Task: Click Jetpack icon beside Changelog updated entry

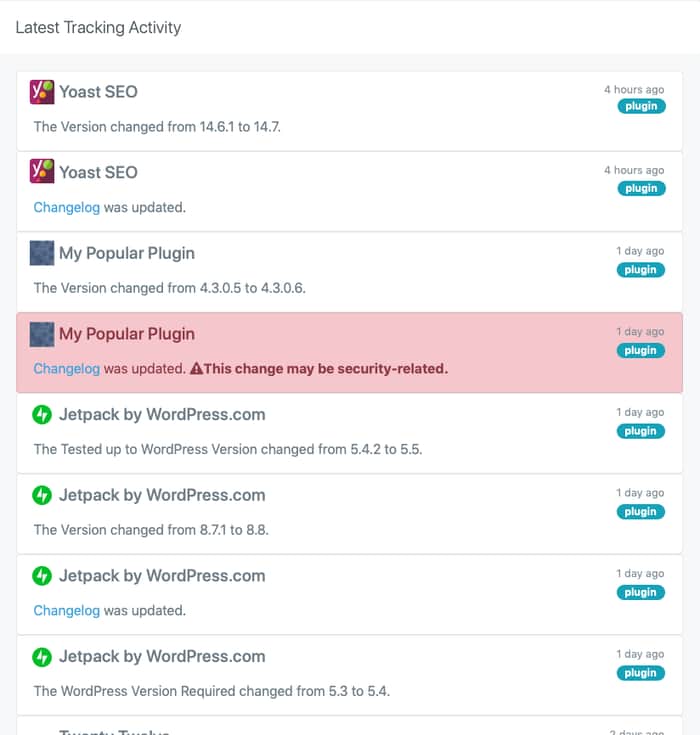Action: pyautogui.click(x=42, y=576)
